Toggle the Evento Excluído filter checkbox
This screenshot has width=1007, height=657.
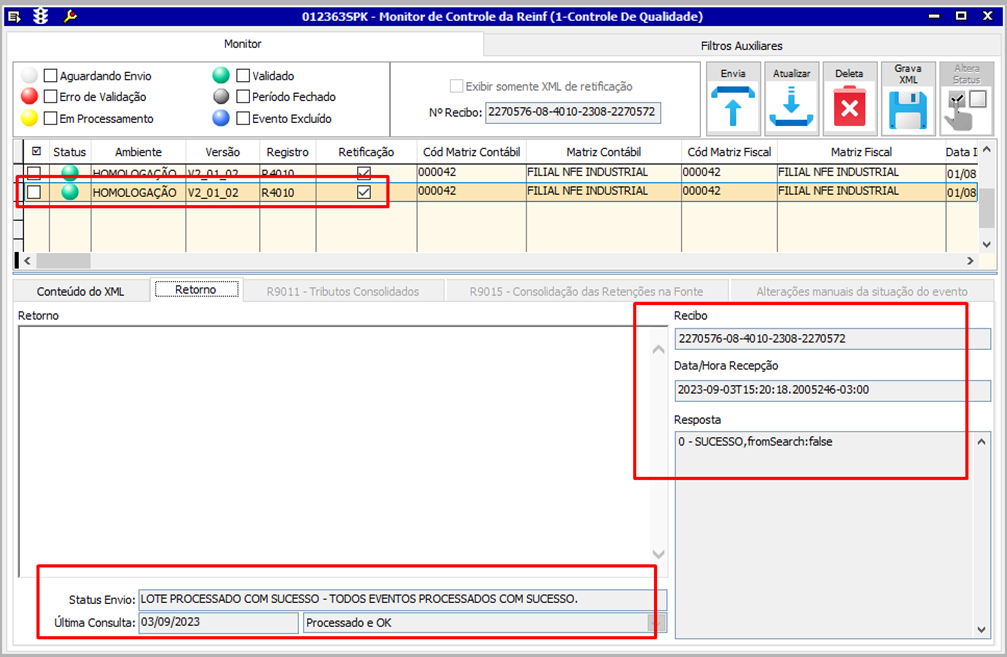coord(243,118)
